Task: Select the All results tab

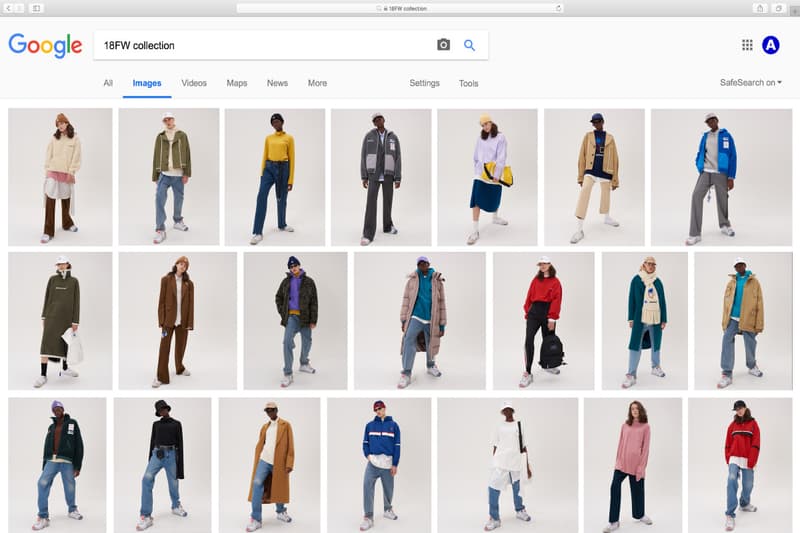Action: click(107, 83)
